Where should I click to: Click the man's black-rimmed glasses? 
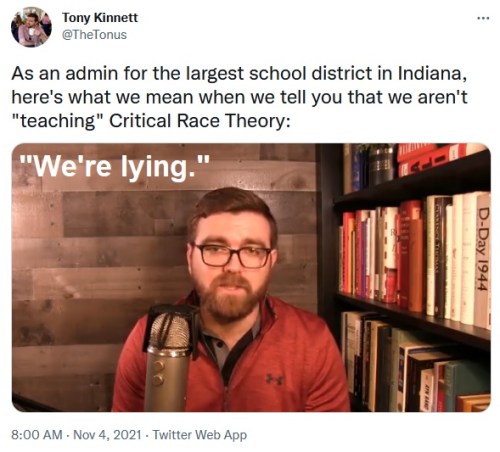click(232, 255)
